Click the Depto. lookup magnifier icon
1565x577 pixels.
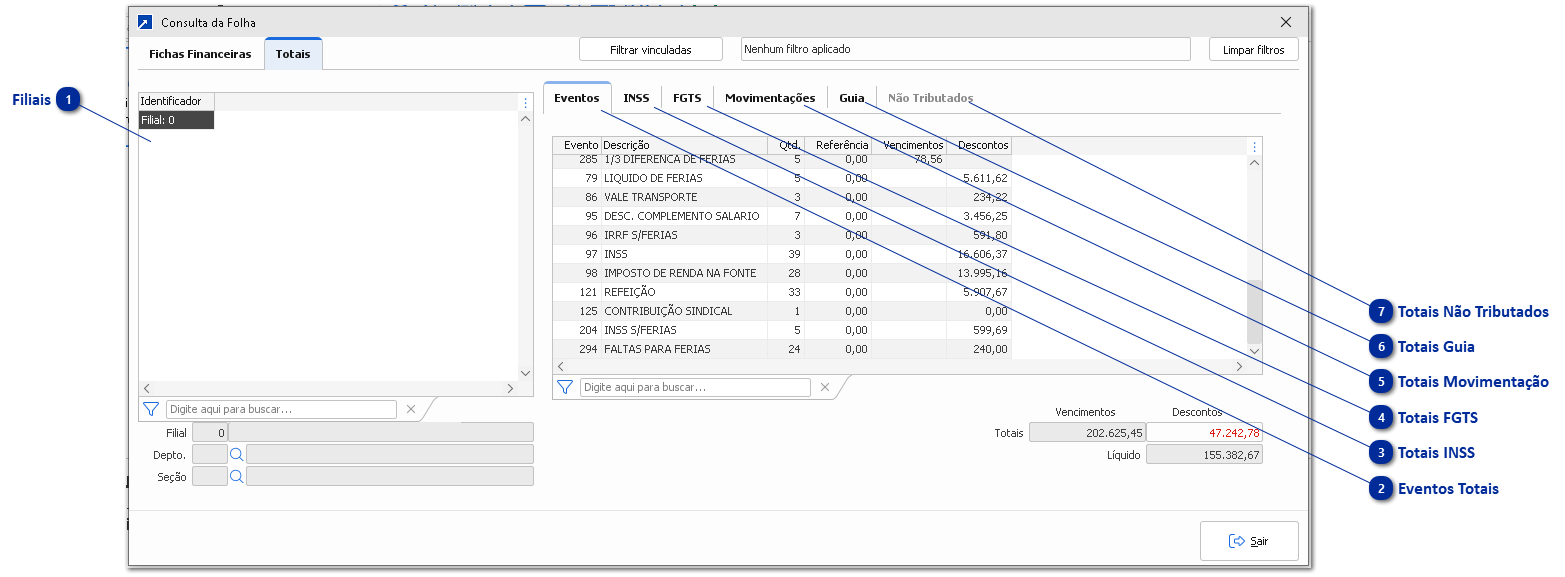tap(237, 454)
